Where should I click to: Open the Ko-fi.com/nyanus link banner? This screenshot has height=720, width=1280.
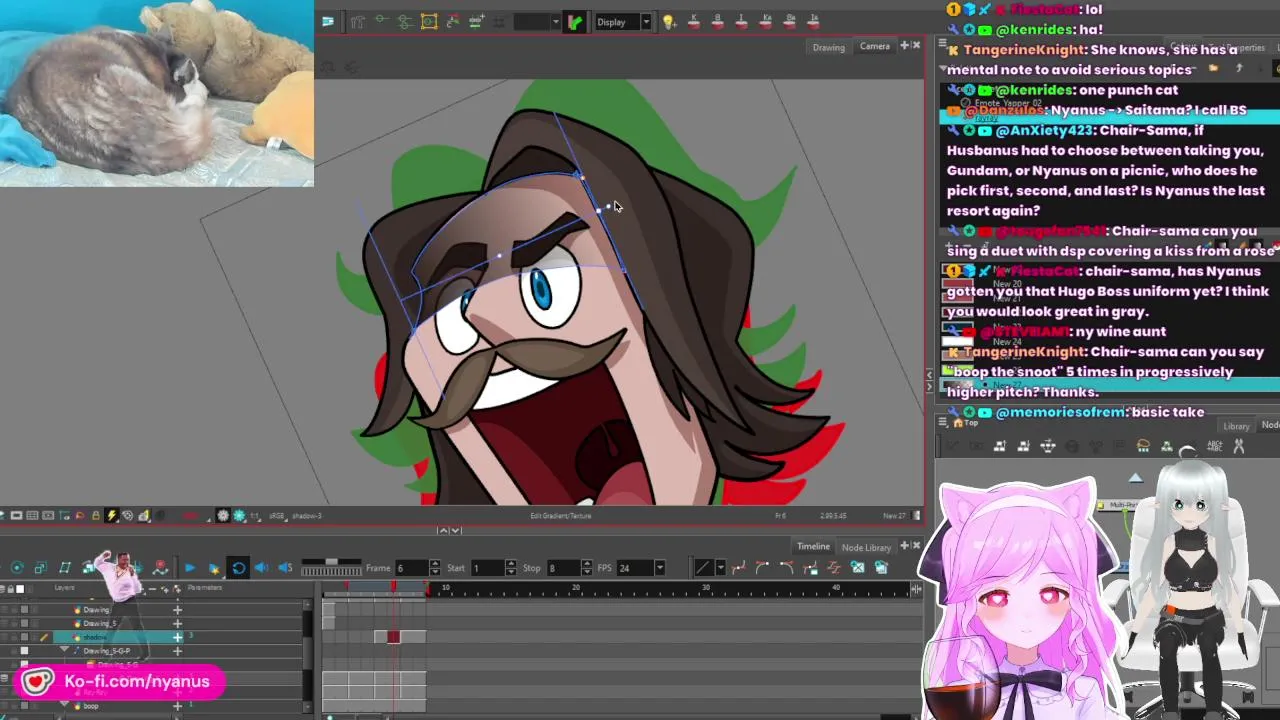(x=118, y=682)
